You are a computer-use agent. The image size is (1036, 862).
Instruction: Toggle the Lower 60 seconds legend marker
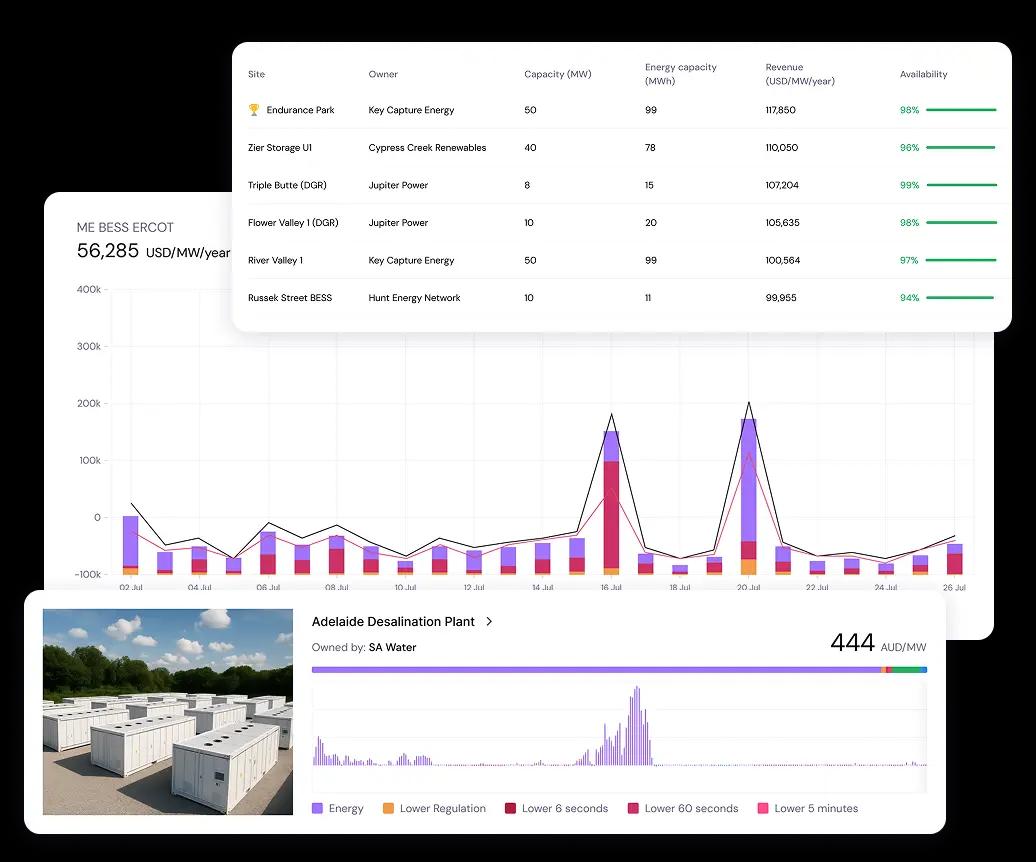(x=633, y=808)
